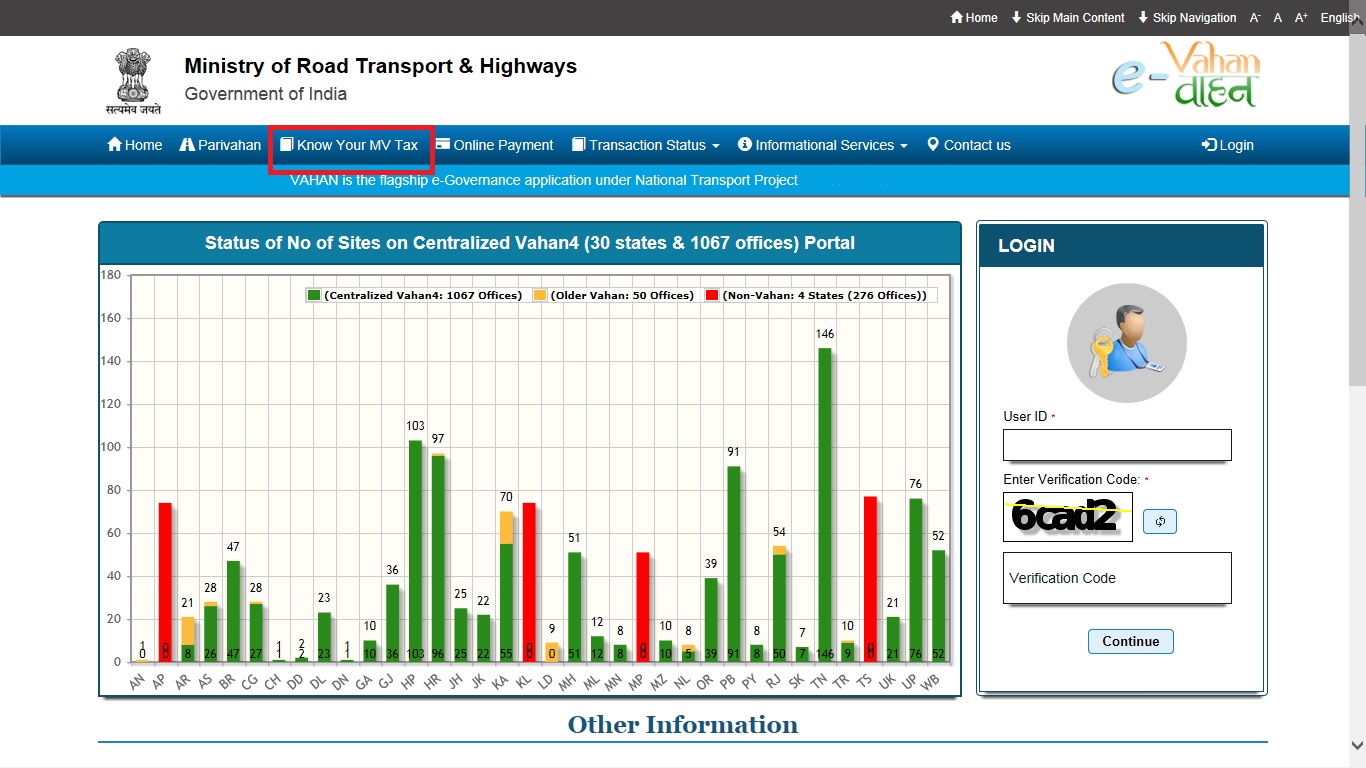Click the Government of India emblem

[132, 80]
